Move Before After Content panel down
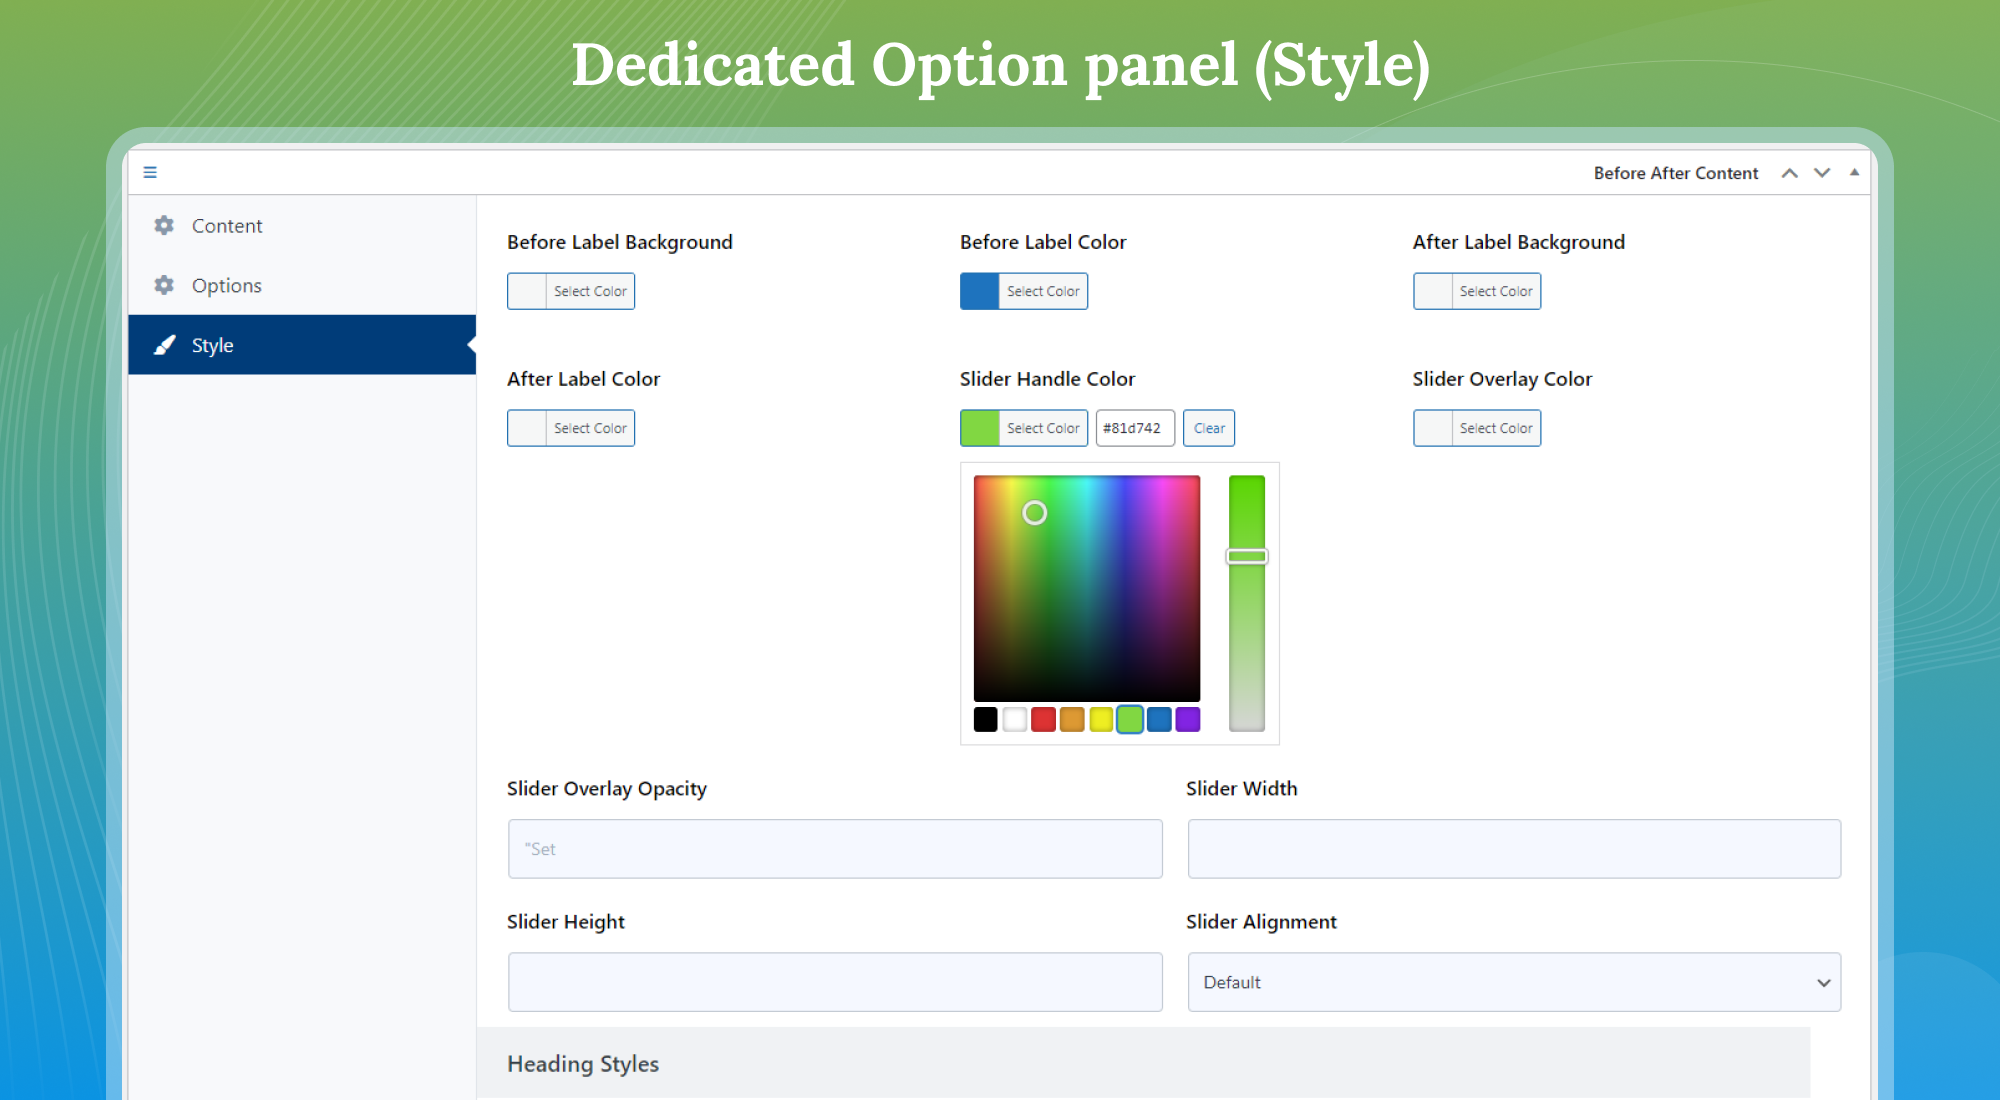 point(1822,173)
